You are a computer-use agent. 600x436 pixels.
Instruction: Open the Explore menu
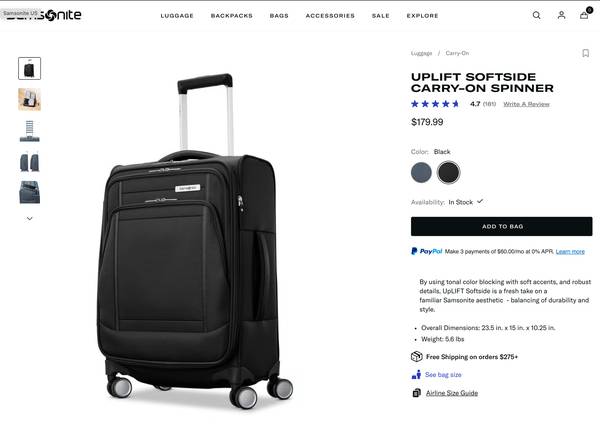422,16
